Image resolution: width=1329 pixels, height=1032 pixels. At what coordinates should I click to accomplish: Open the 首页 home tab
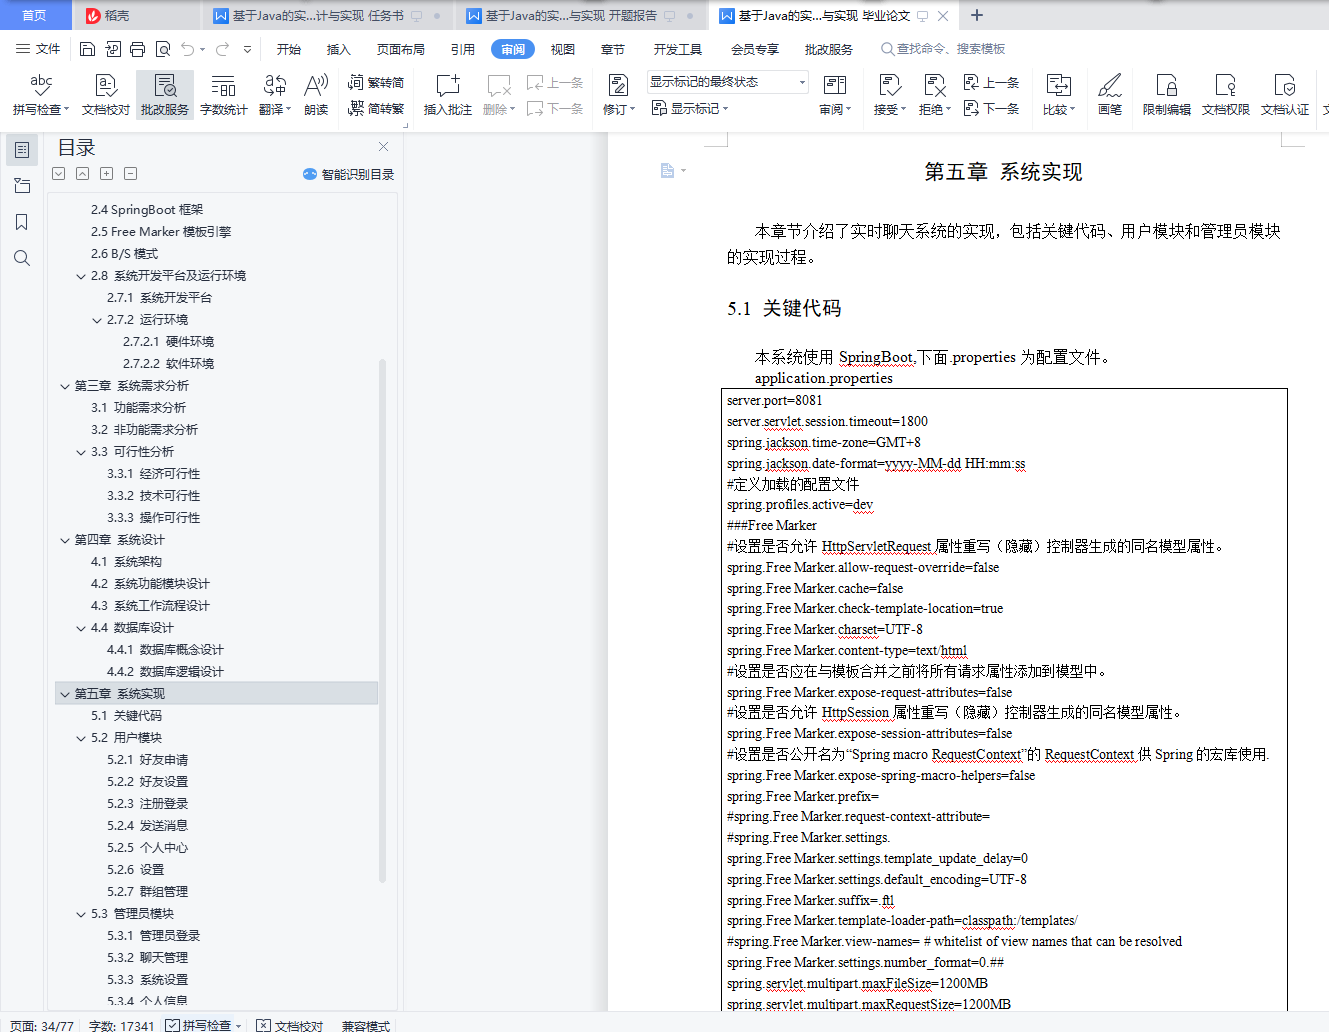point(34,15)
